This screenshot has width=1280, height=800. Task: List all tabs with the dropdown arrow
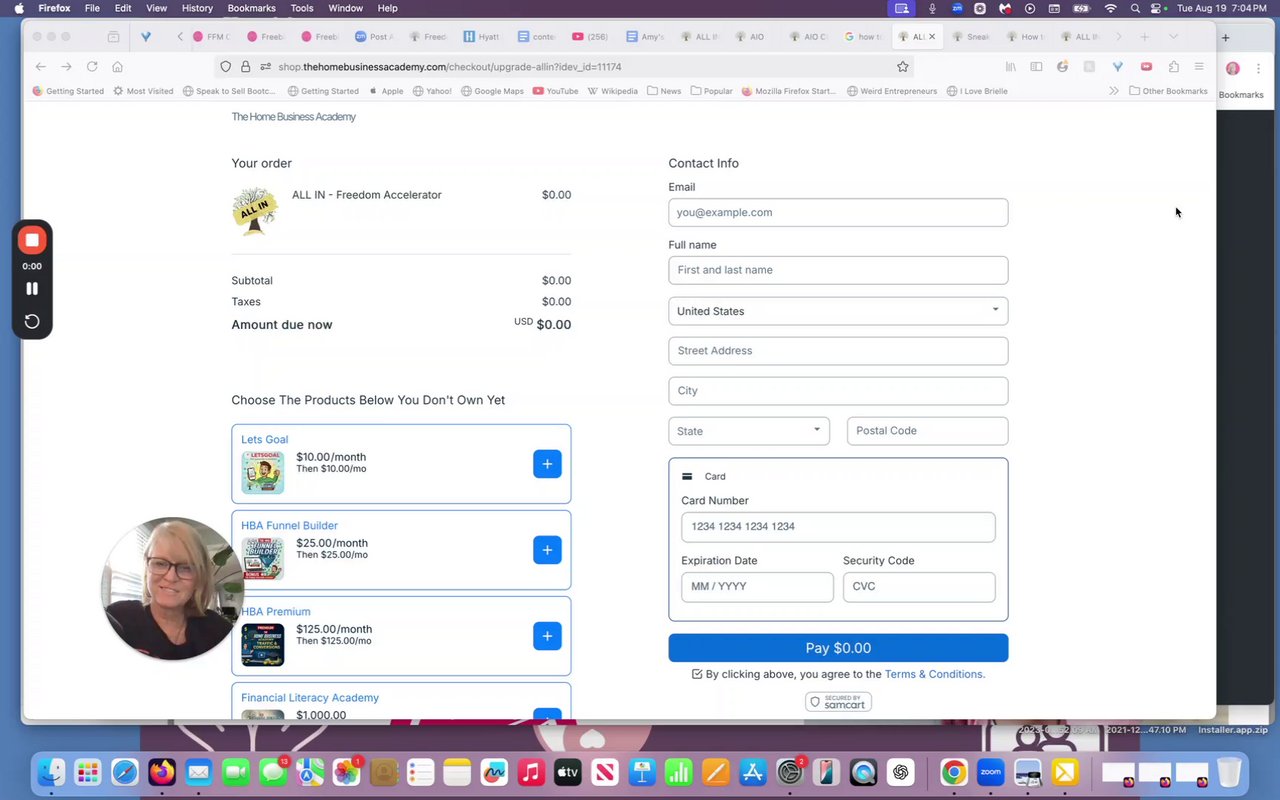(1173, 37)
